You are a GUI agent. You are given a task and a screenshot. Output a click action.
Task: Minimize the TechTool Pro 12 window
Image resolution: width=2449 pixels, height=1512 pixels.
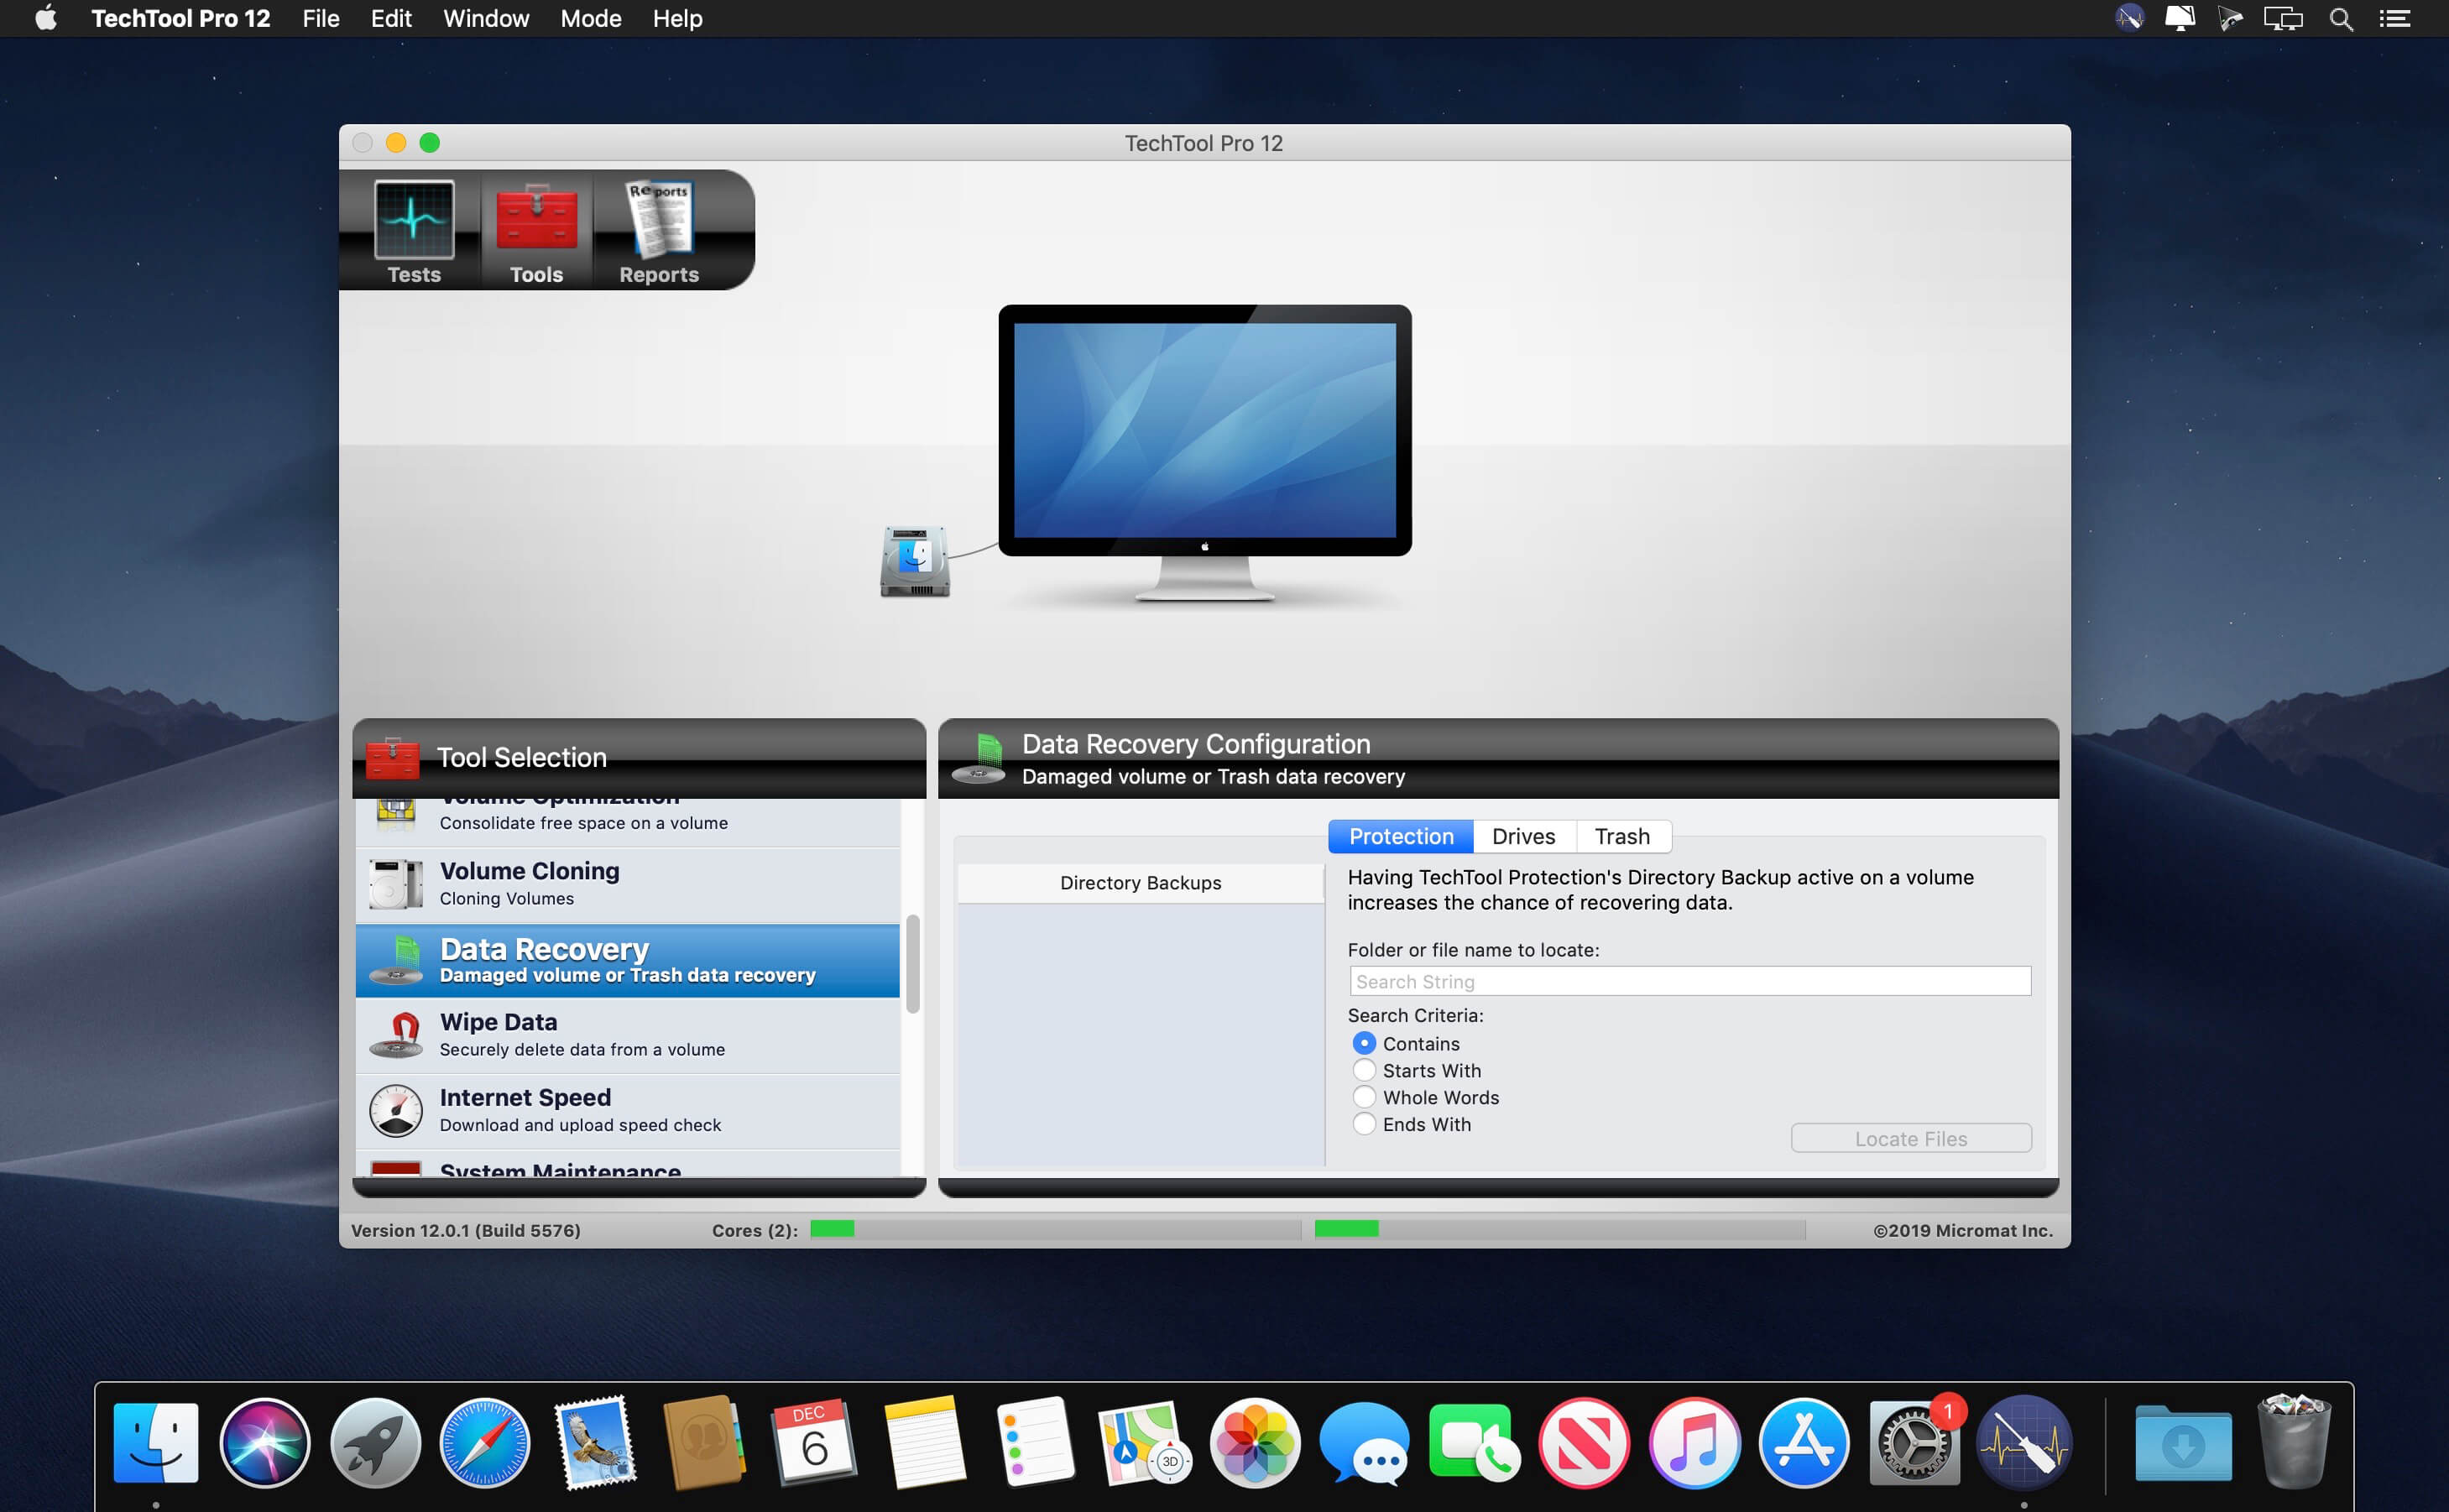(x=396, y=143)
